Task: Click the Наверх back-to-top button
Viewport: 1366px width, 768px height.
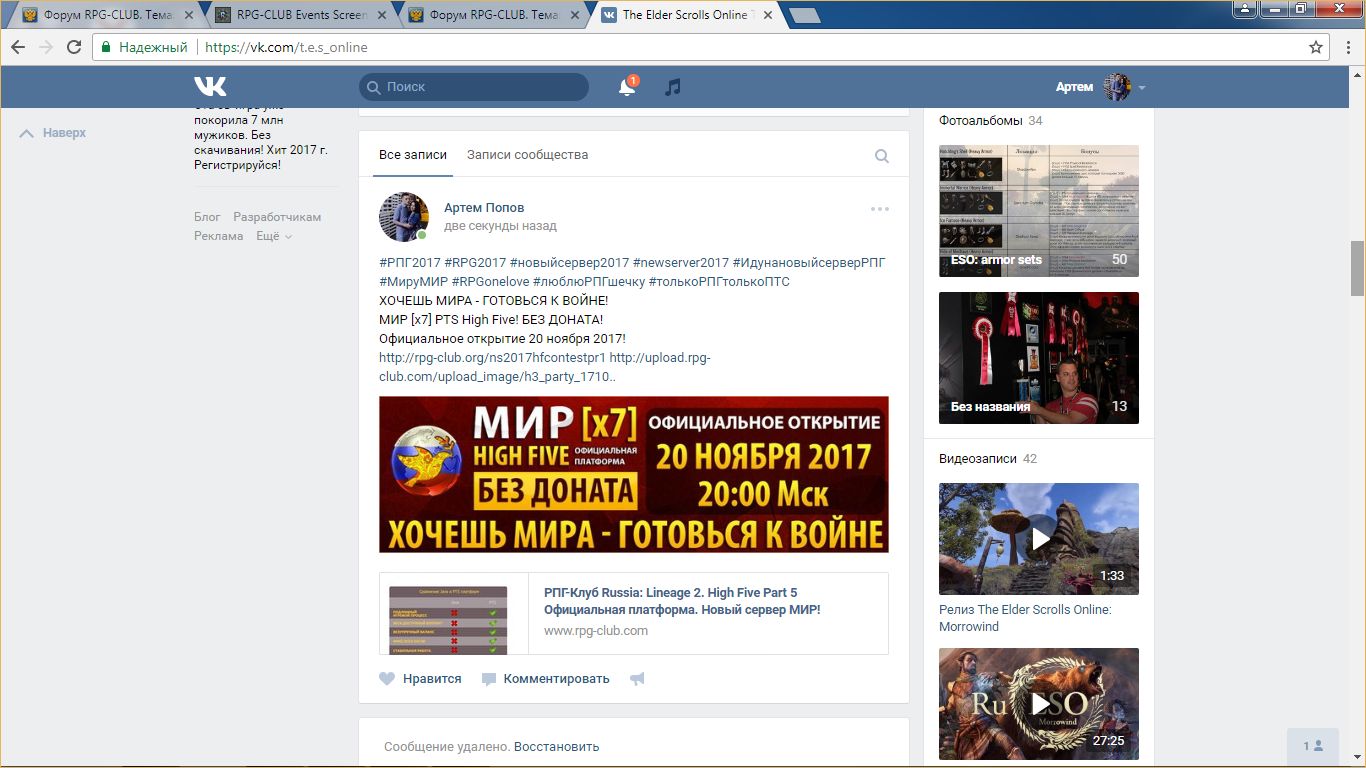Action: coord(53,133)
